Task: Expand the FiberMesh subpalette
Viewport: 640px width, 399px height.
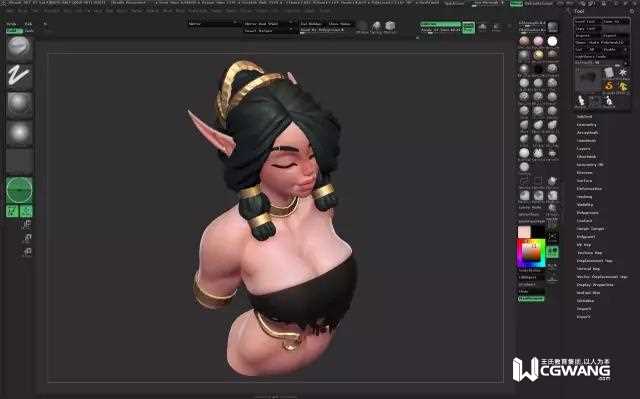Action: click(x=587, y=157)
